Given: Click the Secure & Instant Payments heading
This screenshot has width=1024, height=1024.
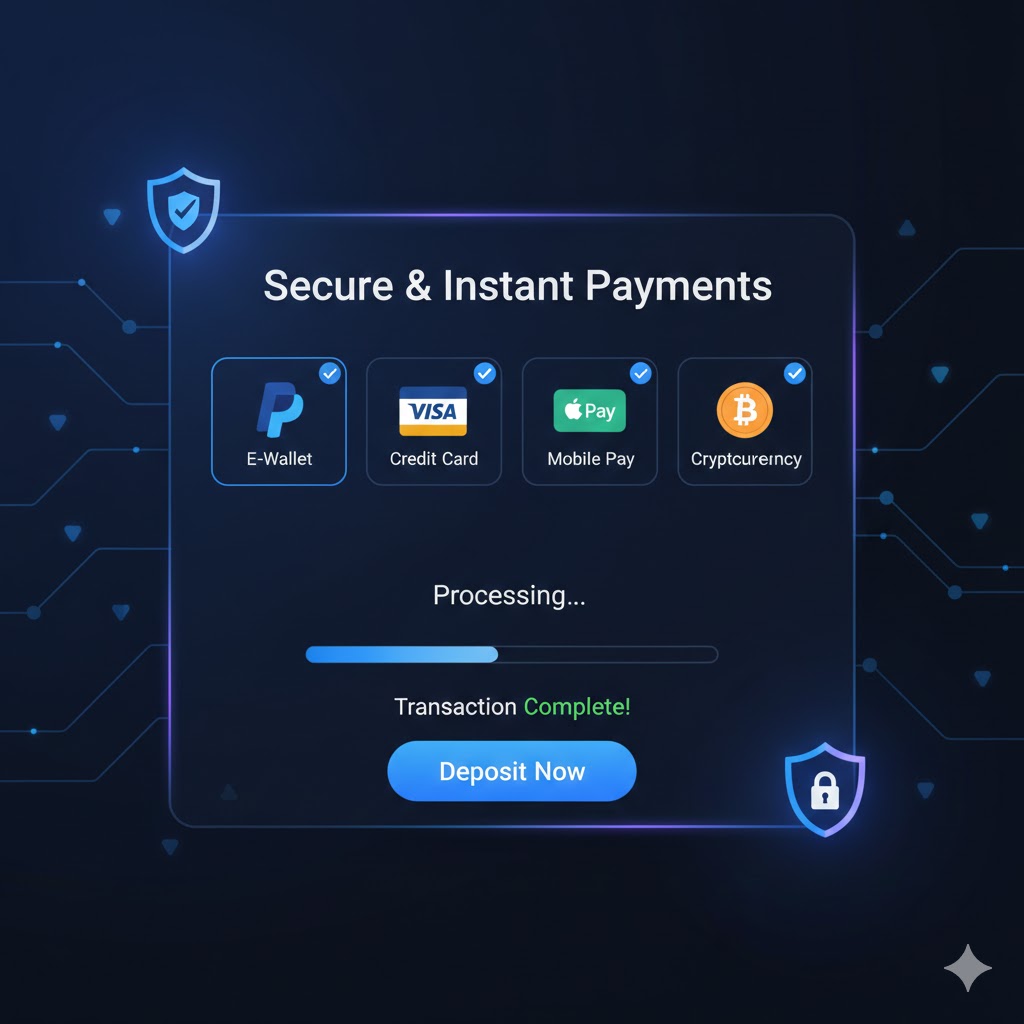Looking at the screenshot, I should 517,287.
